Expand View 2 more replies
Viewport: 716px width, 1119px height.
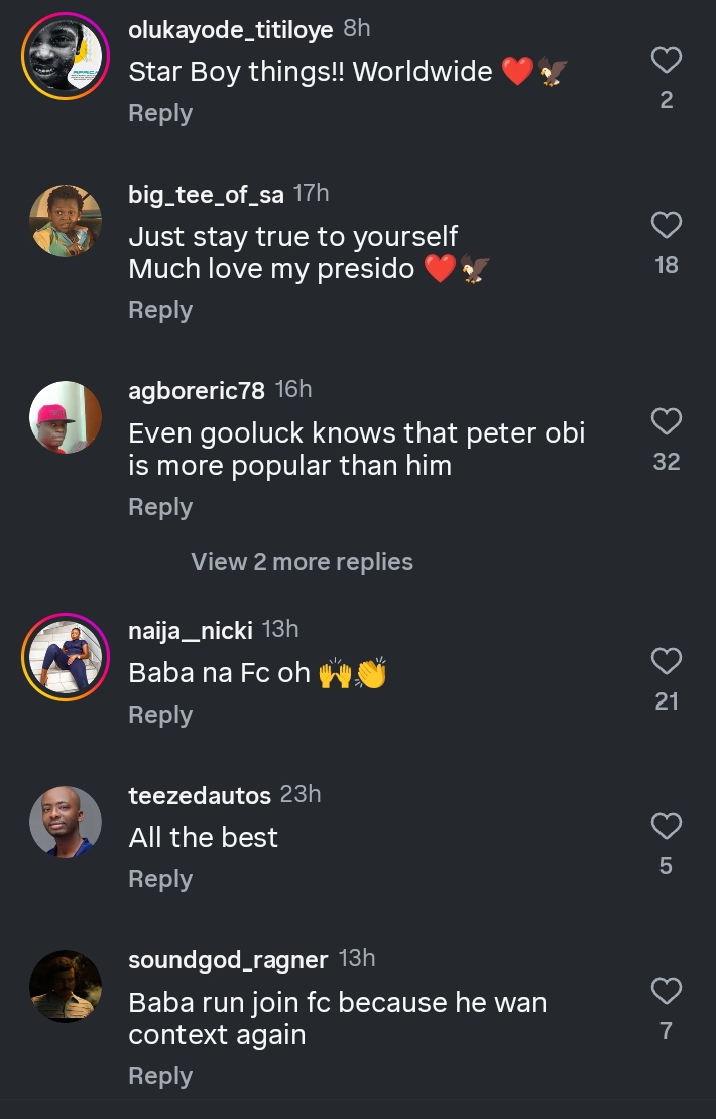302,562
